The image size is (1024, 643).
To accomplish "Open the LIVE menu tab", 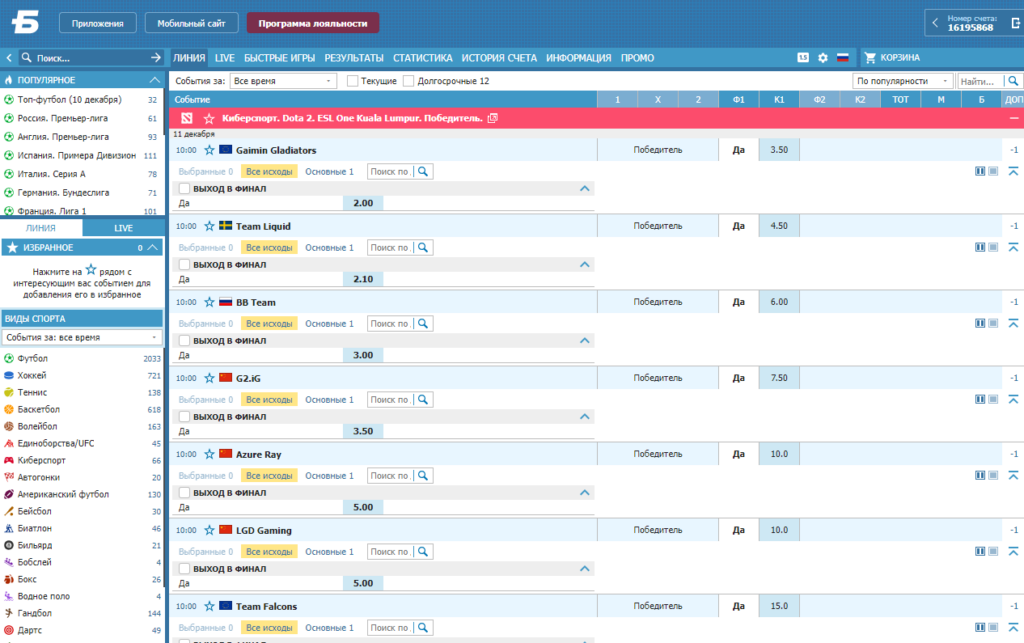I will (225, 58).
